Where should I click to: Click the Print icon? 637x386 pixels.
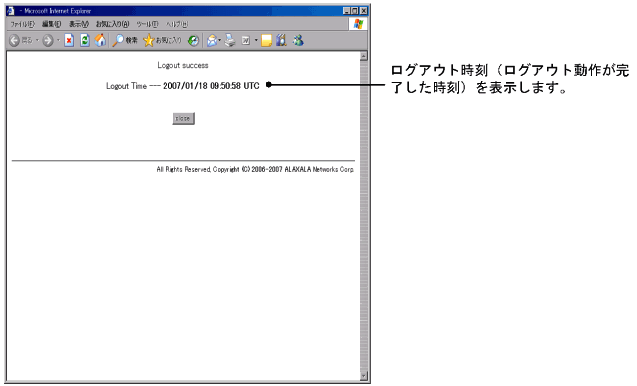230,40
